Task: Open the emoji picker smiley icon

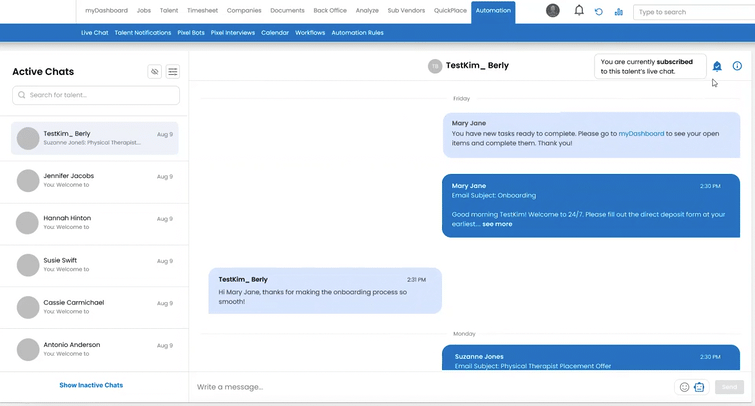Action: click(x=684, y=387)
